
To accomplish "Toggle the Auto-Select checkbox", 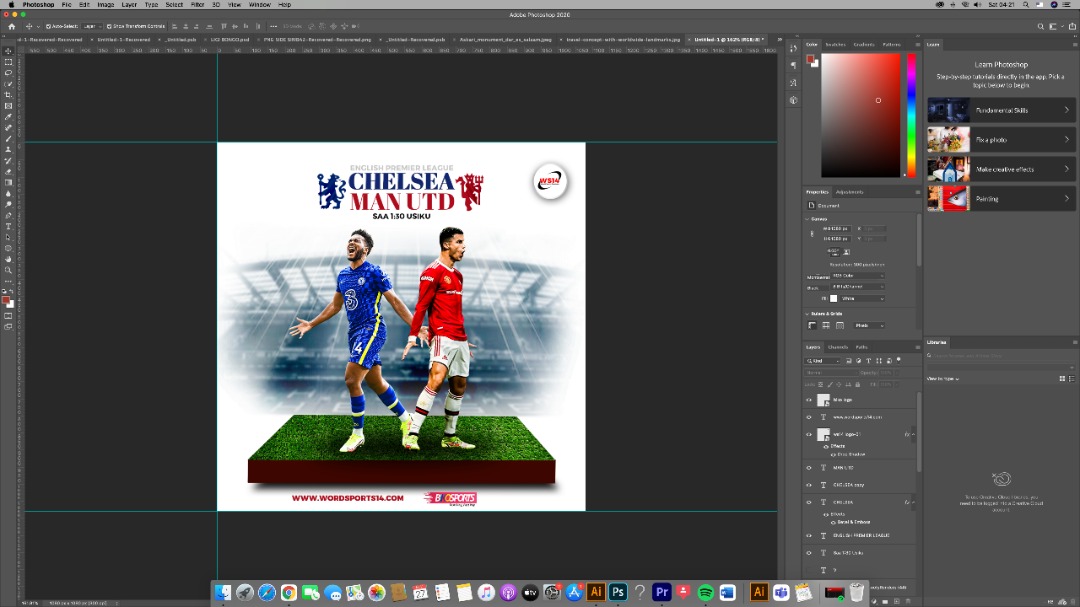I will coord(48,26).
